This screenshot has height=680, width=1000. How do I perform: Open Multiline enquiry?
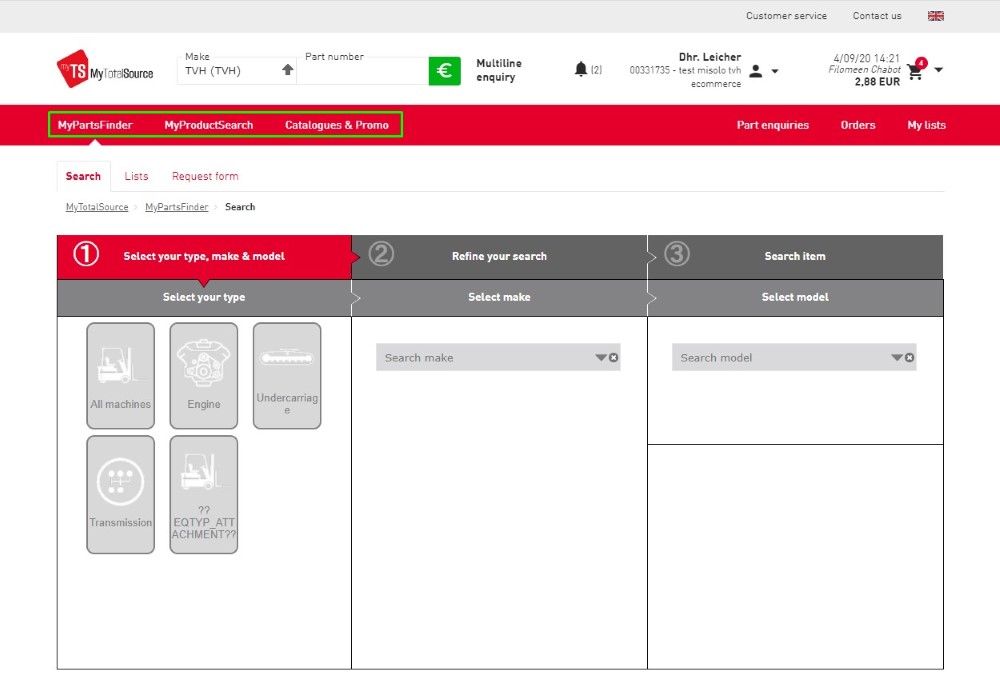pos(499,70)
